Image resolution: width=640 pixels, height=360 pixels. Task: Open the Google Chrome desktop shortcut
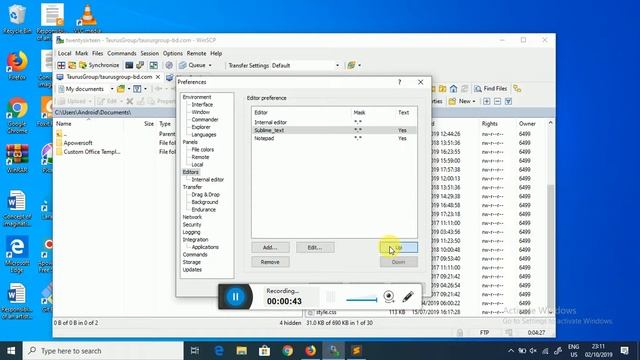pos(17,115)
